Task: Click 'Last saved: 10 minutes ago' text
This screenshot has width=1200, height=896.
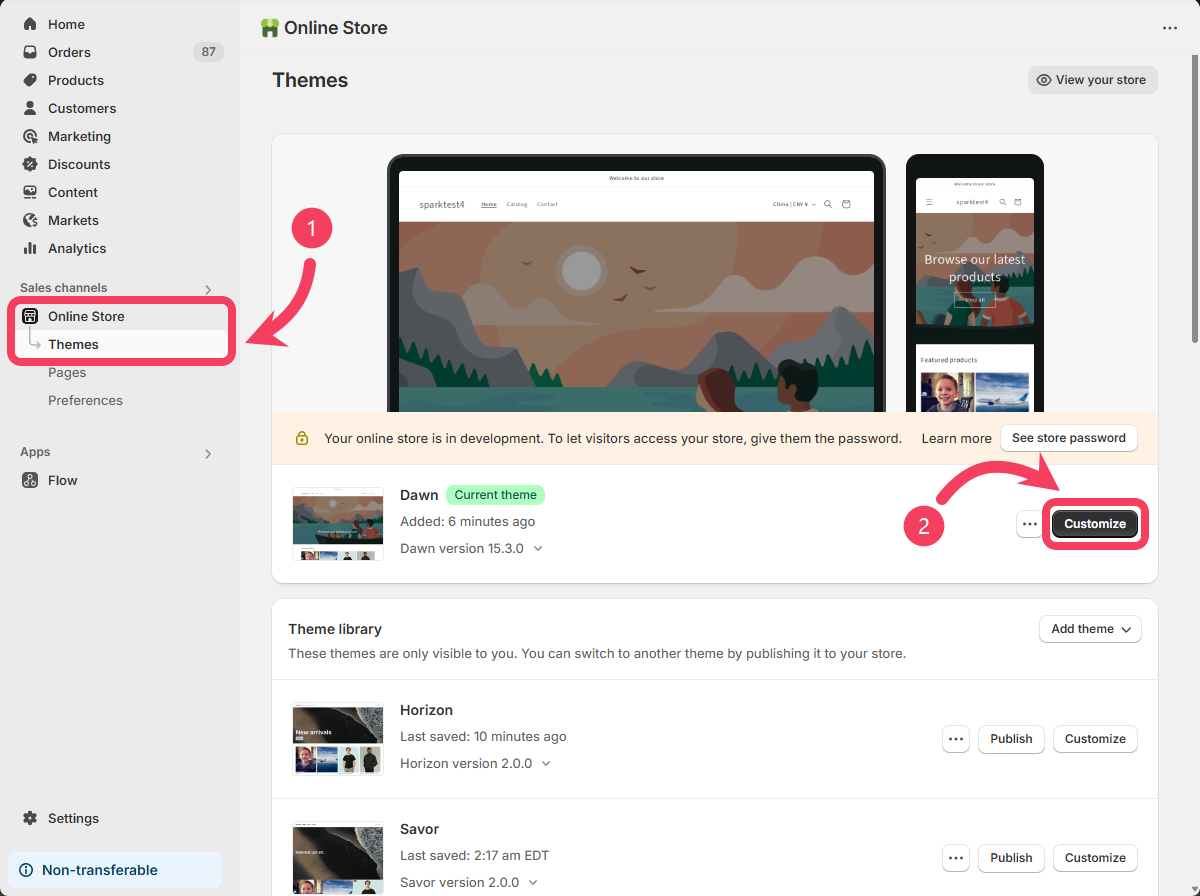Action: point(483,736)
